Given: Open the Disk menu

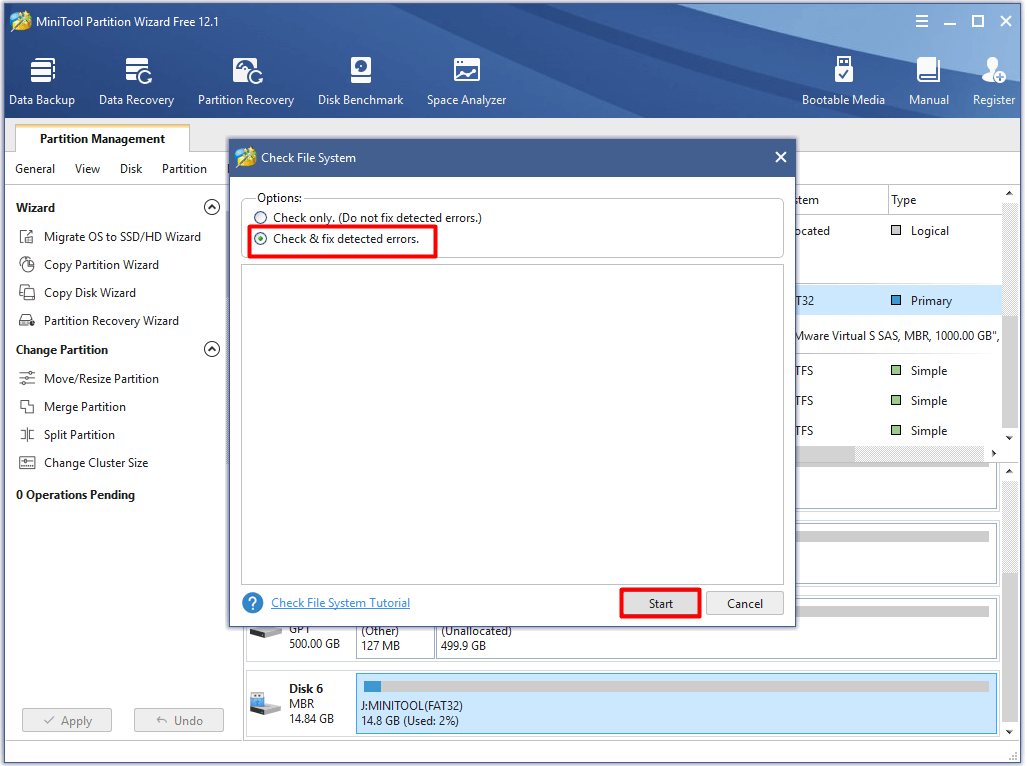Looking at the screenshot, I should tap(131, 169).
